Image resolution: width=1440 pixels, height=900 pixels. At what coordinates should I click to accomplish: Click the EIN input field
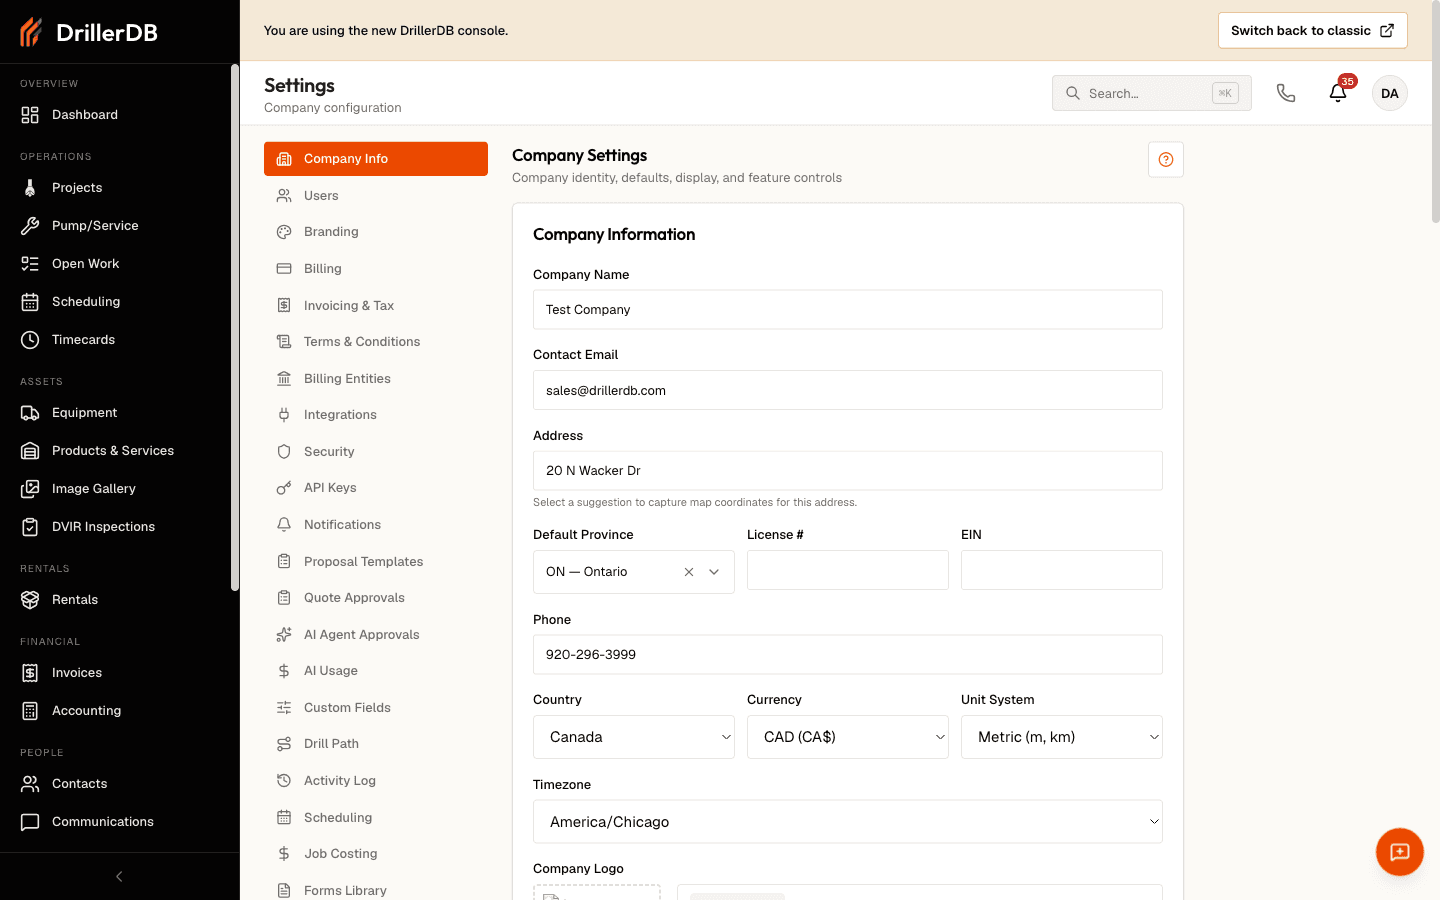point(1062,570)
